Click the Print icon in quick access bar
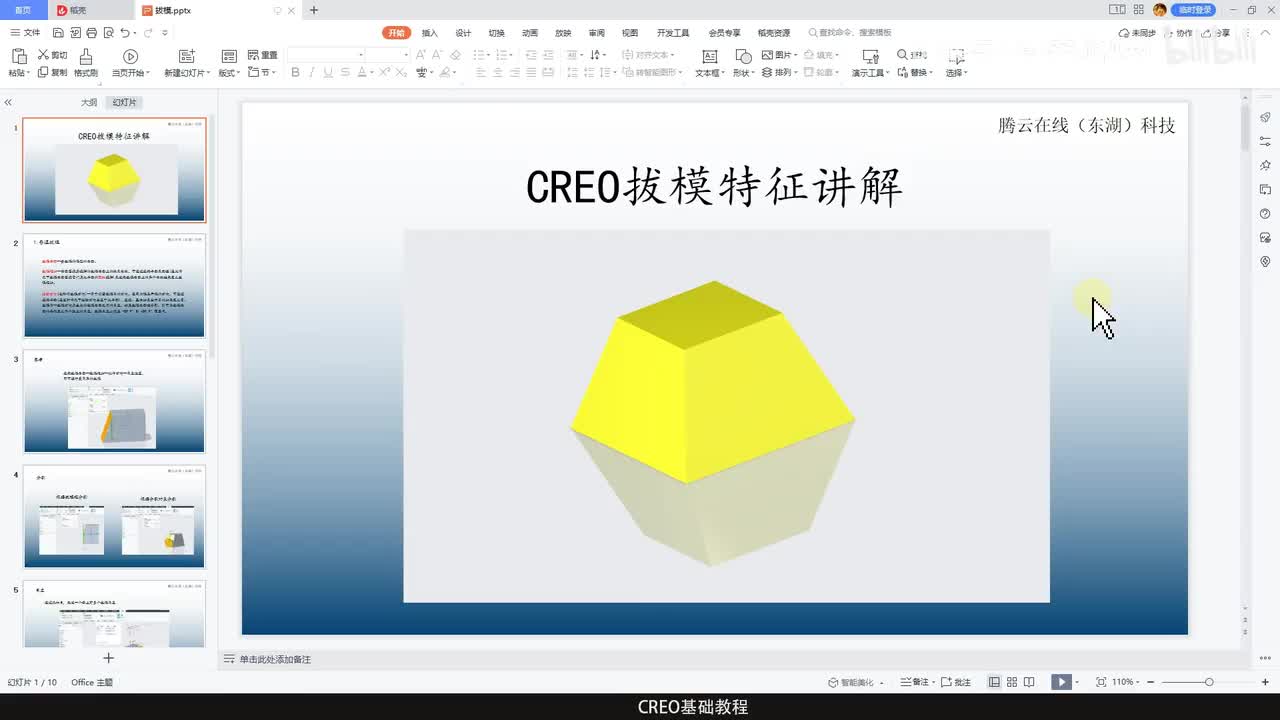Image resolution: width=1280 pixels, height=720 pixels. tap(91, 33)
